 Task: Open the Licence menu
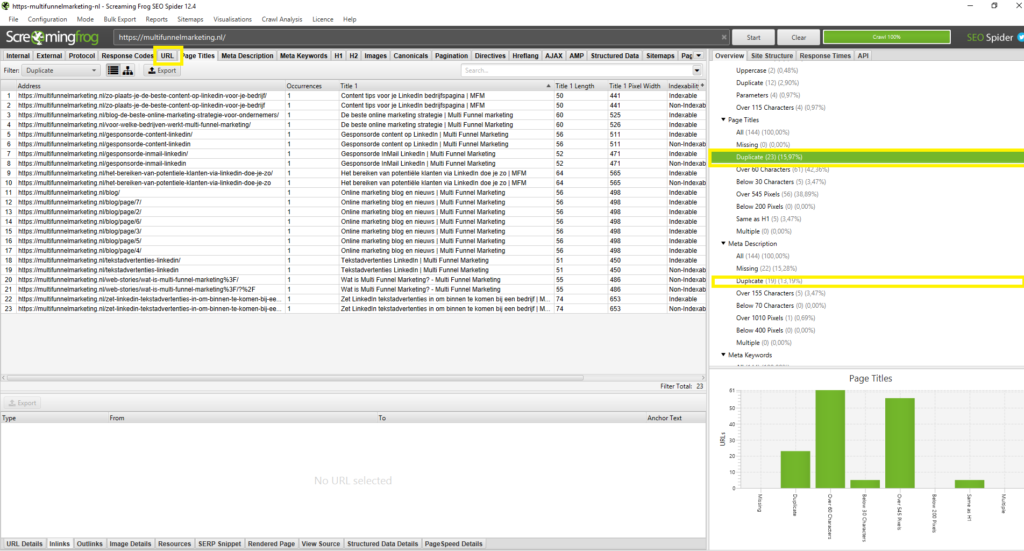click(x=323, y=19)
